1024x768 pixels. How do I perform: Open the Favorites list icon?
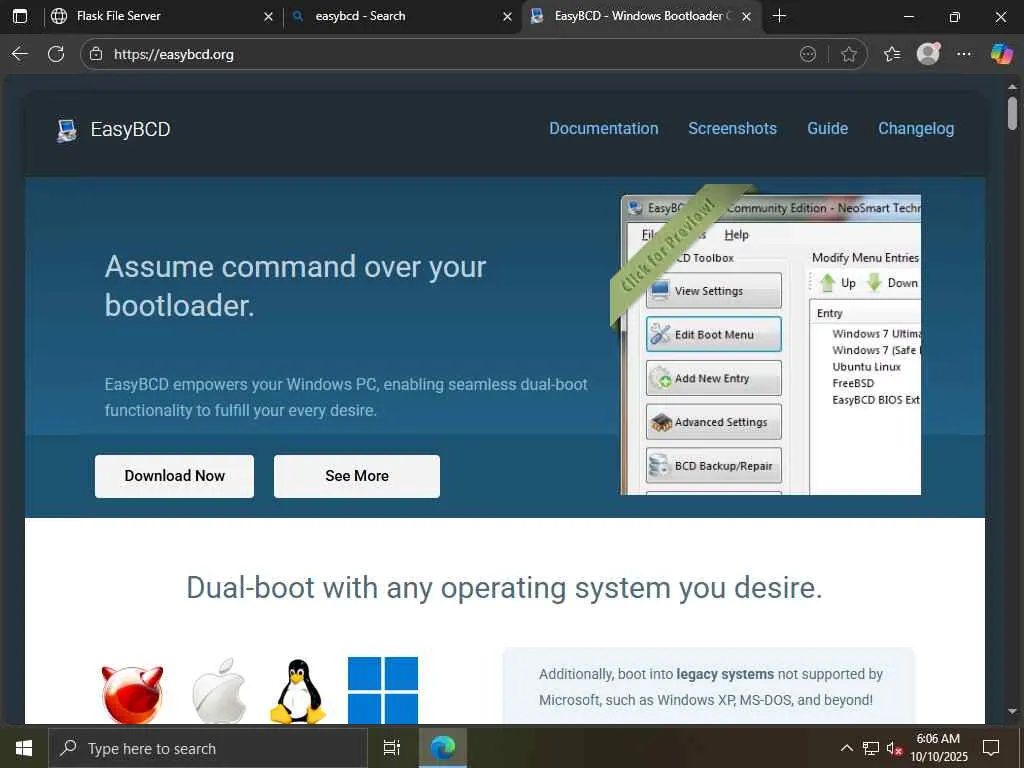tap(891, 54)
